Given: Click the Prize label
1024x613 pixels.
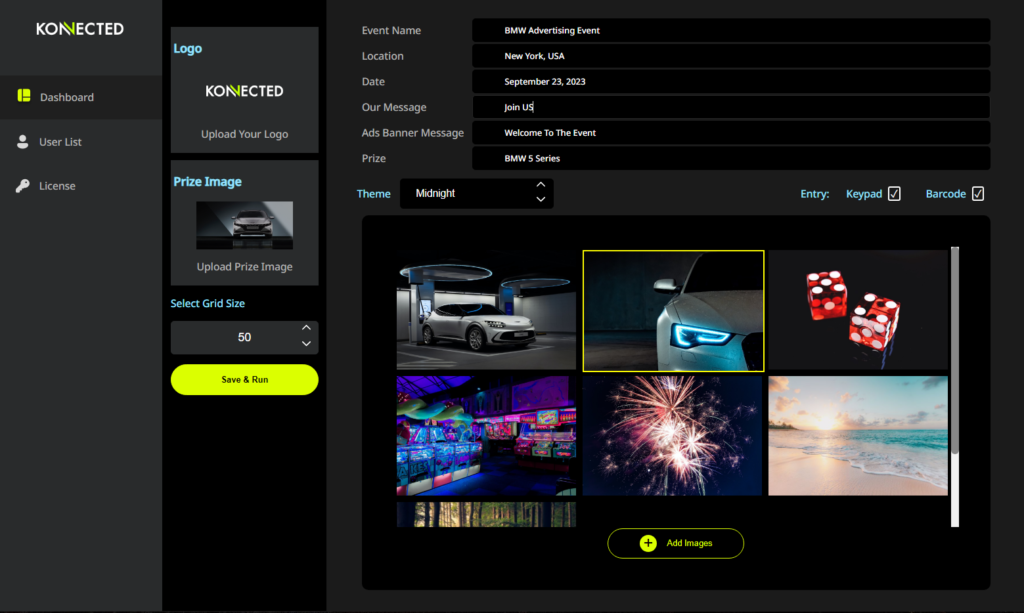Looking at the screenshot, I should (x=374, y=158).
